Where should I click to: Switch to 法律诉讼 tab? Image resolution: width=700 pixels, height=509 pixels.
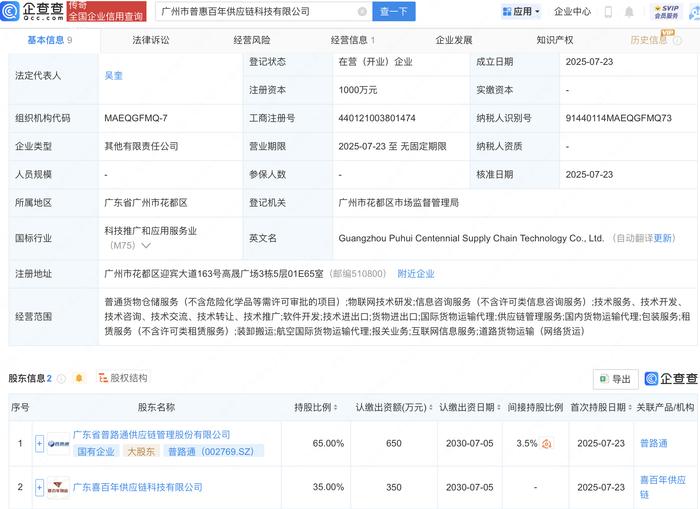pyautogui.click(x=151, y=40)
